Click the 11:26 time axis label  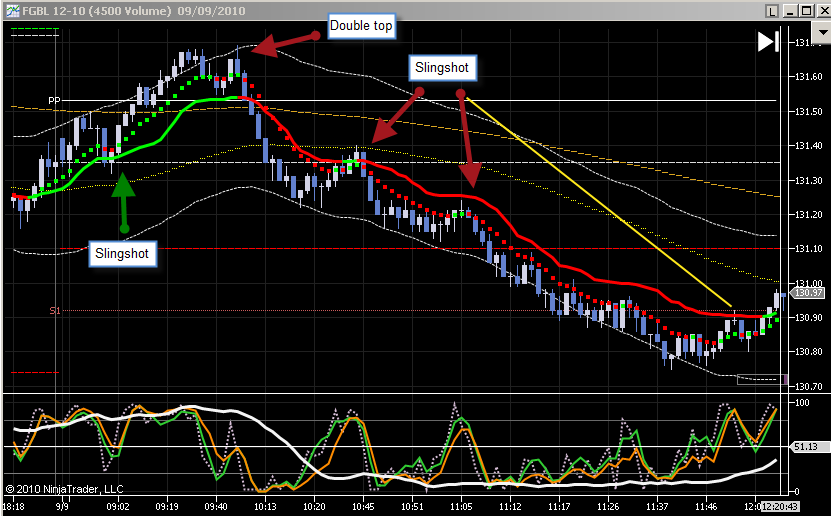pos(608,506)
